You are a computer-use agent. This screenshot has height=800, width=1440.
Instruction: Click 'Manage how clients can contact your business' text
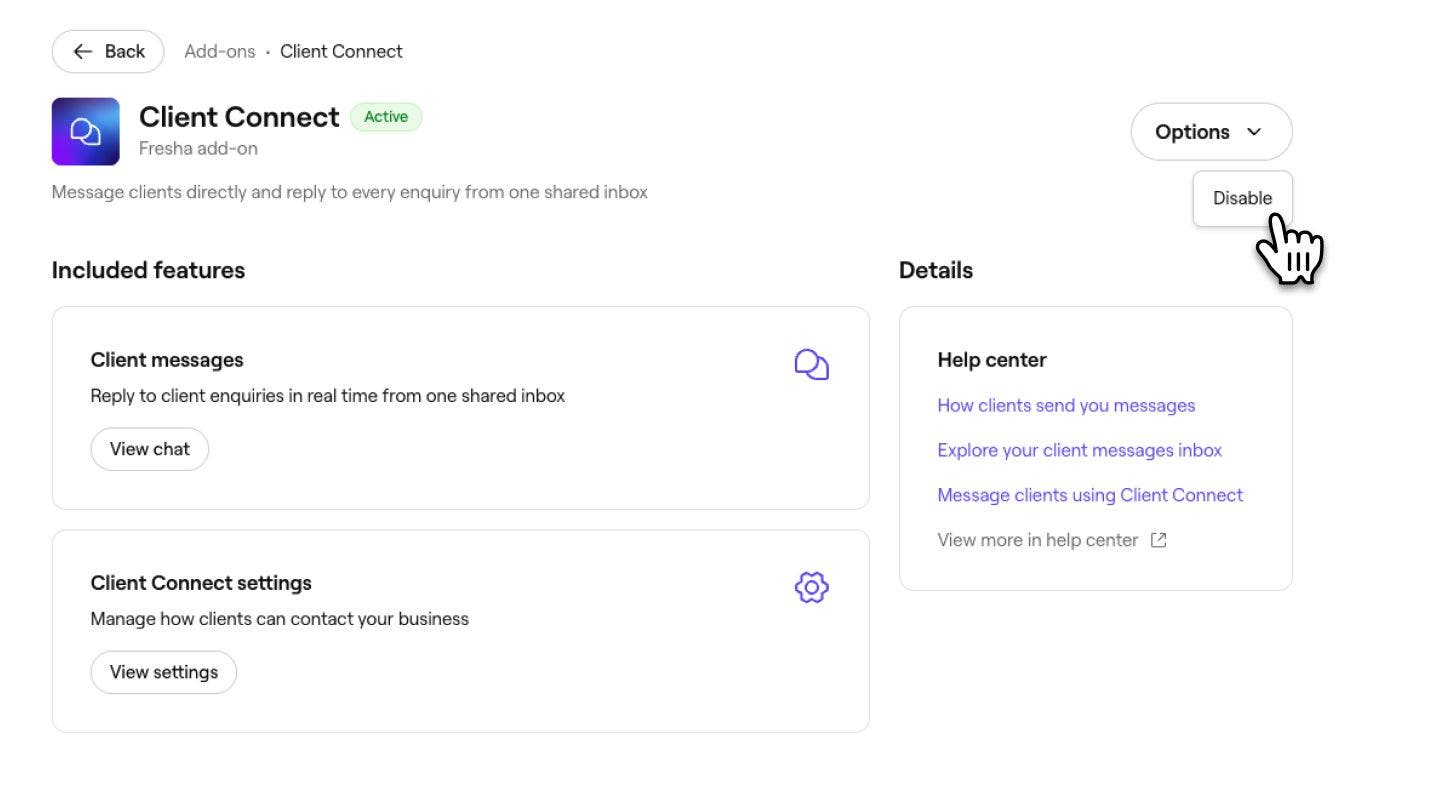click(280, 619)
